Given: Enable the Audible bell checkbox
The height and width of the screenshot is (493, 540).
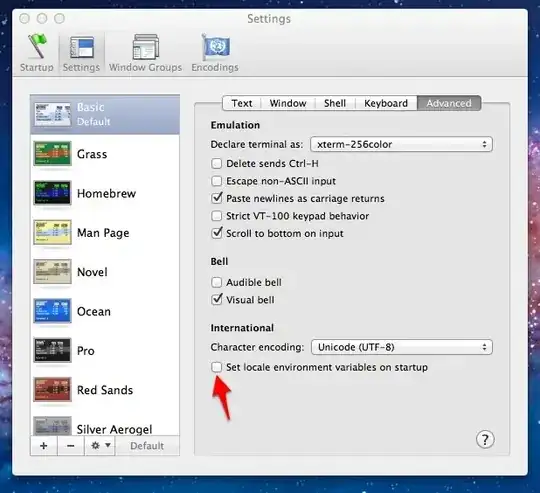Looking at the screenshot, I should click(217, 282).
